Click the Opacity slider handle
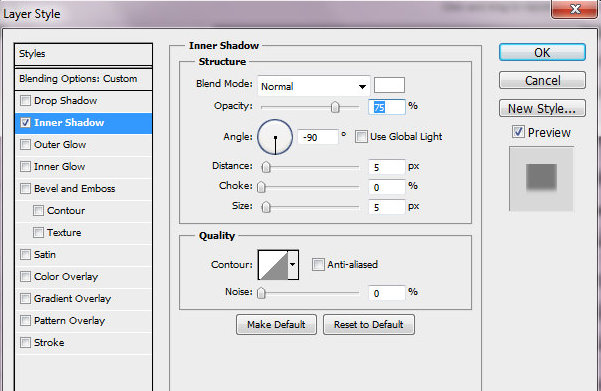 point(335,107)
